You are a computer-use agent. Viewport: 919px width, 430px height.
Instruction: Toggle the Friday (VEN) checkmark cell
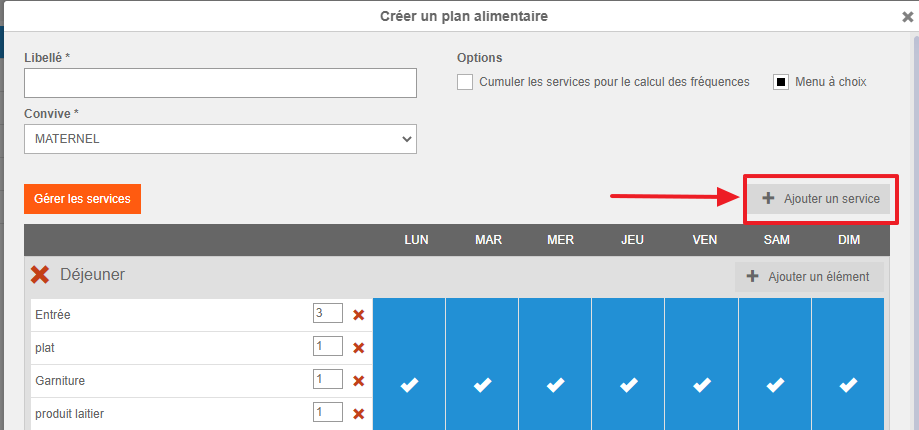click(x=702, y=385)
